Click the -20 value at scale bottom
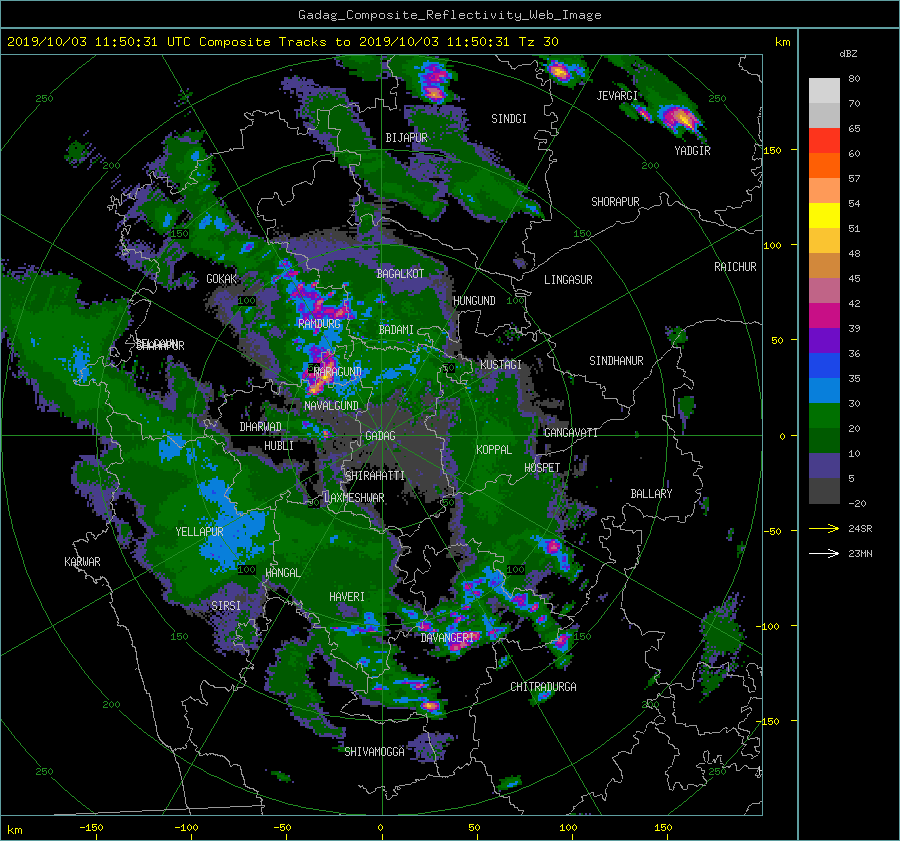This screenshot has width=900, height=841. (x=857, y=503)
